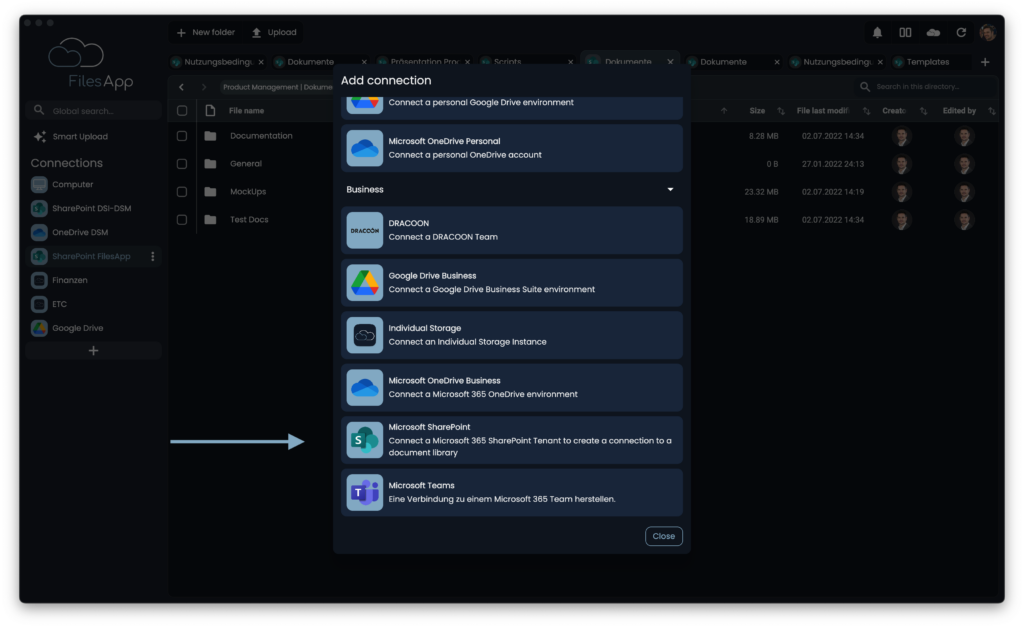
Task: Close the Scripts tab
Action: (571, 62)
